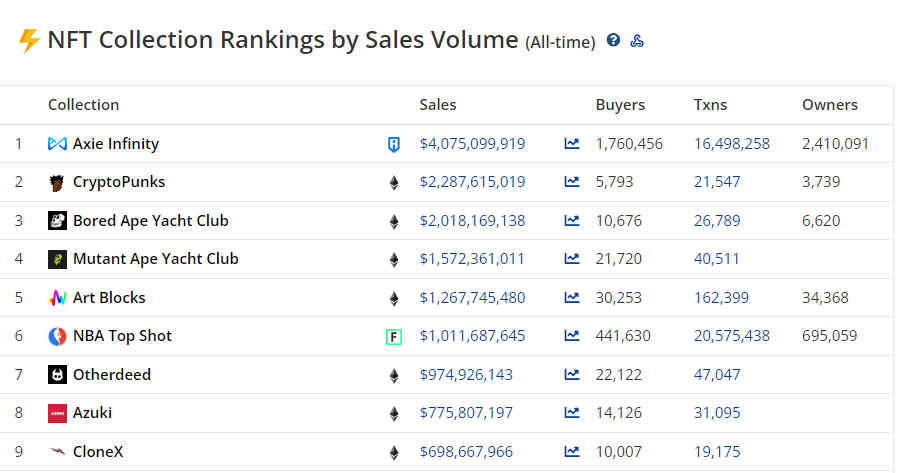The width and height of the screenshot is (899, 473).
Task: Click the help question mark icon
Action: pos(613,40)
